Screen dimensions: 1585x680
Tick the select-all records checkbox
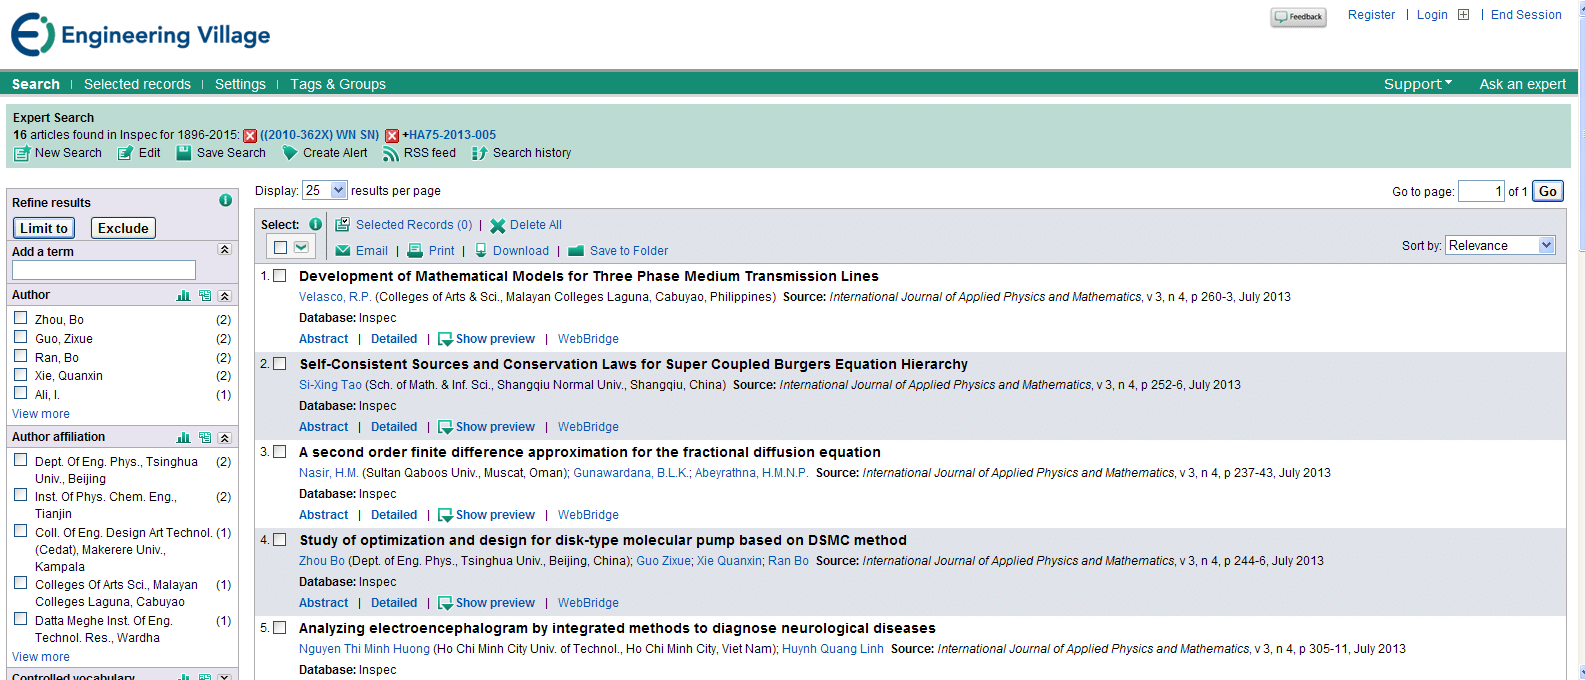pyautogui.click(x=280, y=247)
